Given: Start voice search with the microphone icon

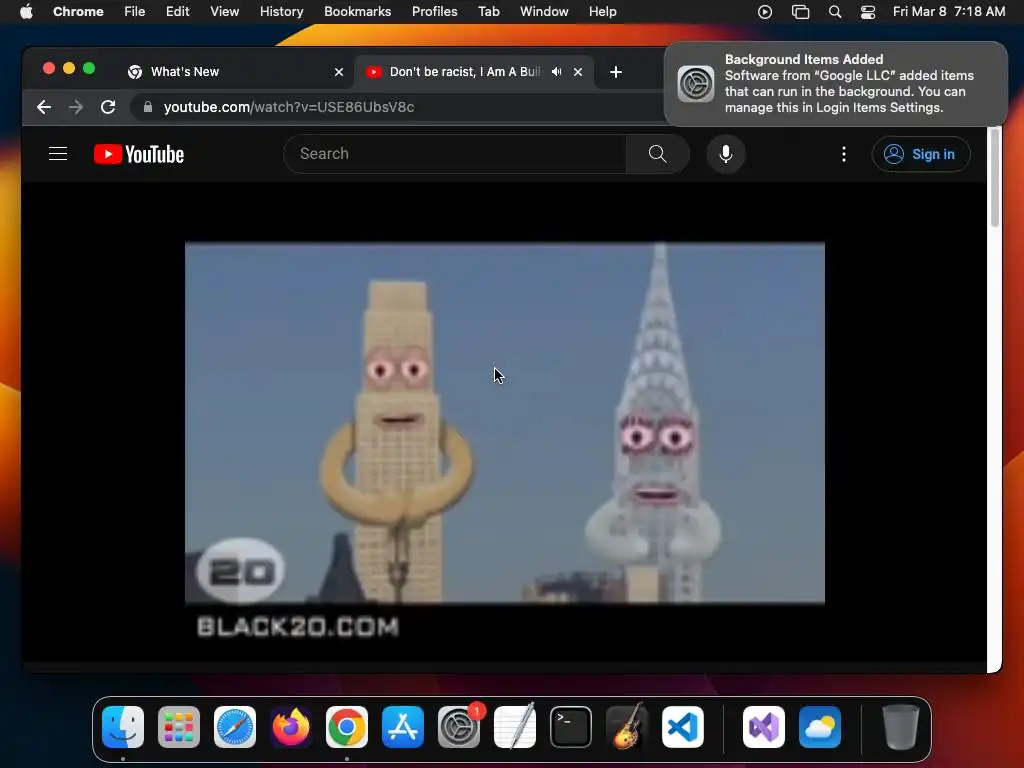Looking at the screenshot, I should (726, 154).
